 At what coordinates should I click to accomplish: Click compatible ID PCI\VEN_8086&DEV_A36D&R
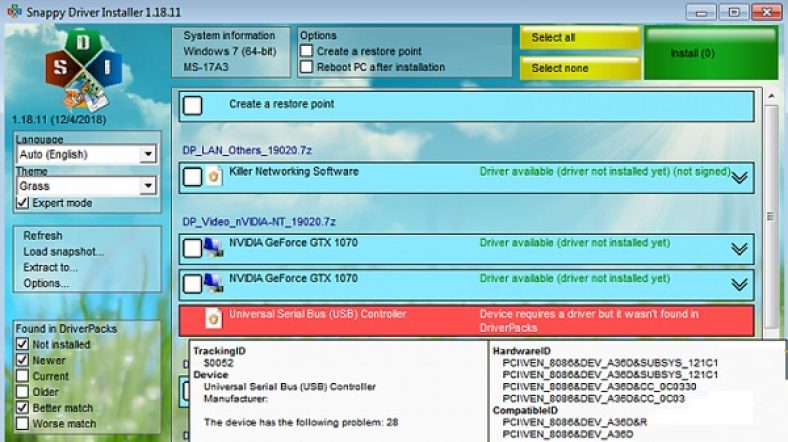[574, 422]
